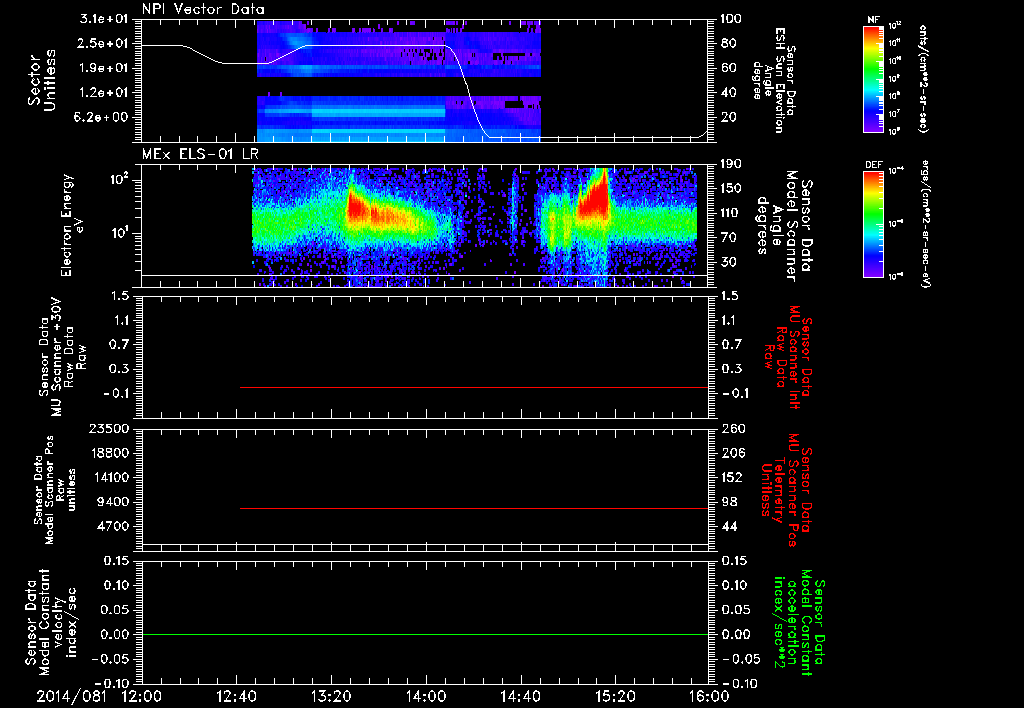Click the "1.9e+01" sector tick label
The height and width of the screenshot is (708, 1024).
tap(106, 68)
